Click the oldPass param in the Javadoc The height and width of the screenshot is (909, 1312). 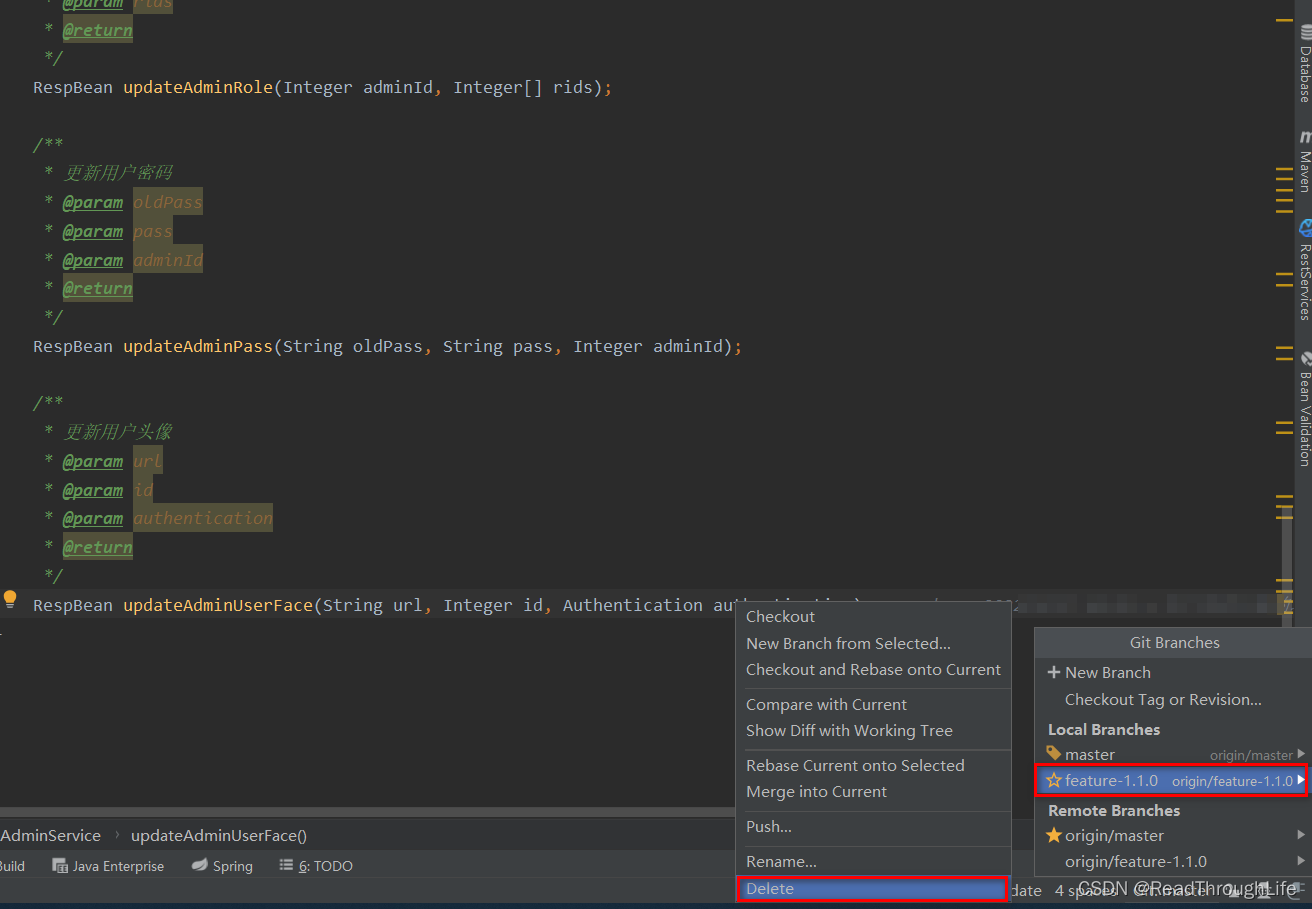point(168,203)
